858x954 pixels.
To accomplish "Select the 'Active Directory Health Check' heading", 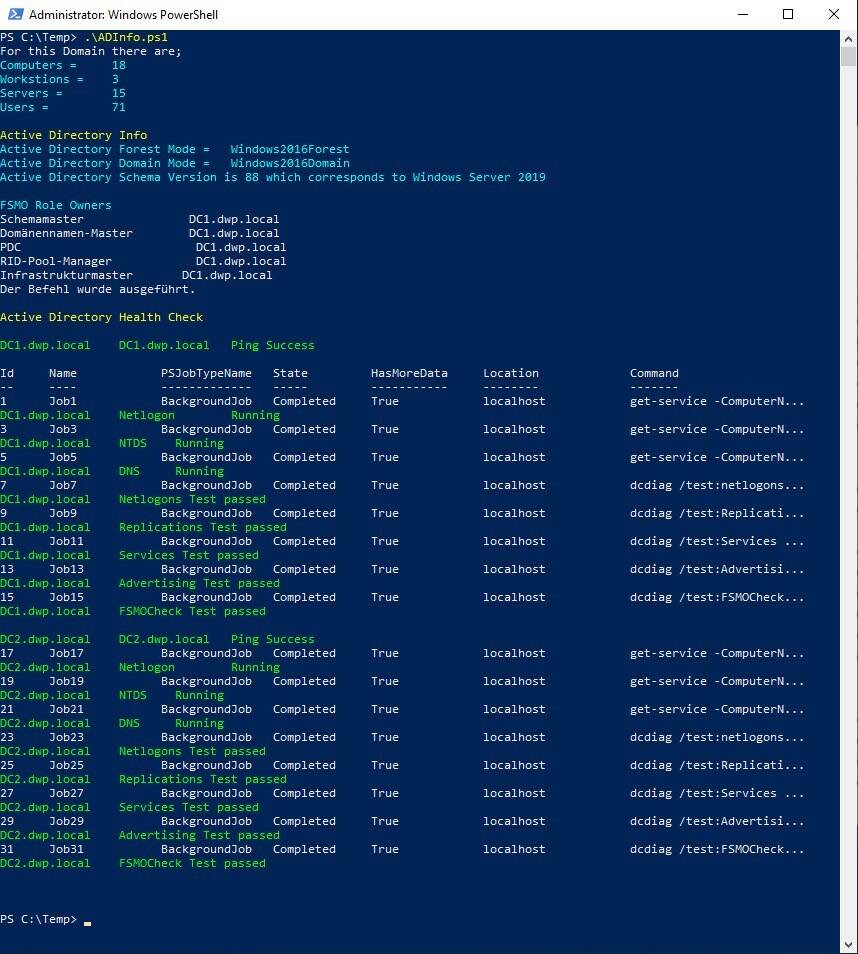I will coord(101,317).
